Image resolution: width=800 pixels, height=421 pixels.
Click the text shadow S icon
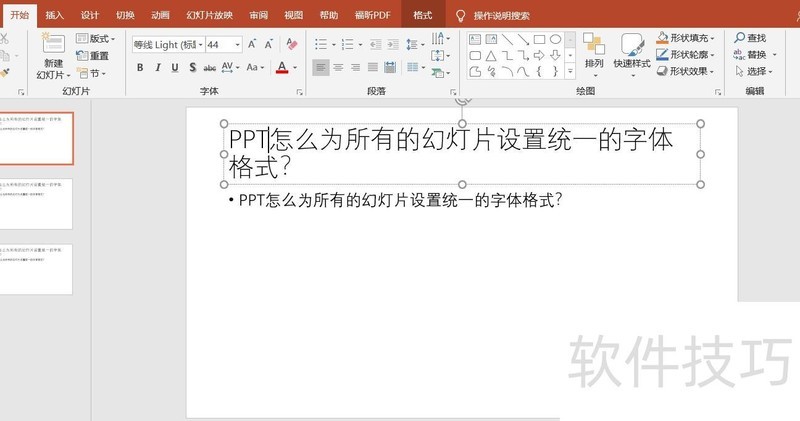point(192,68)
